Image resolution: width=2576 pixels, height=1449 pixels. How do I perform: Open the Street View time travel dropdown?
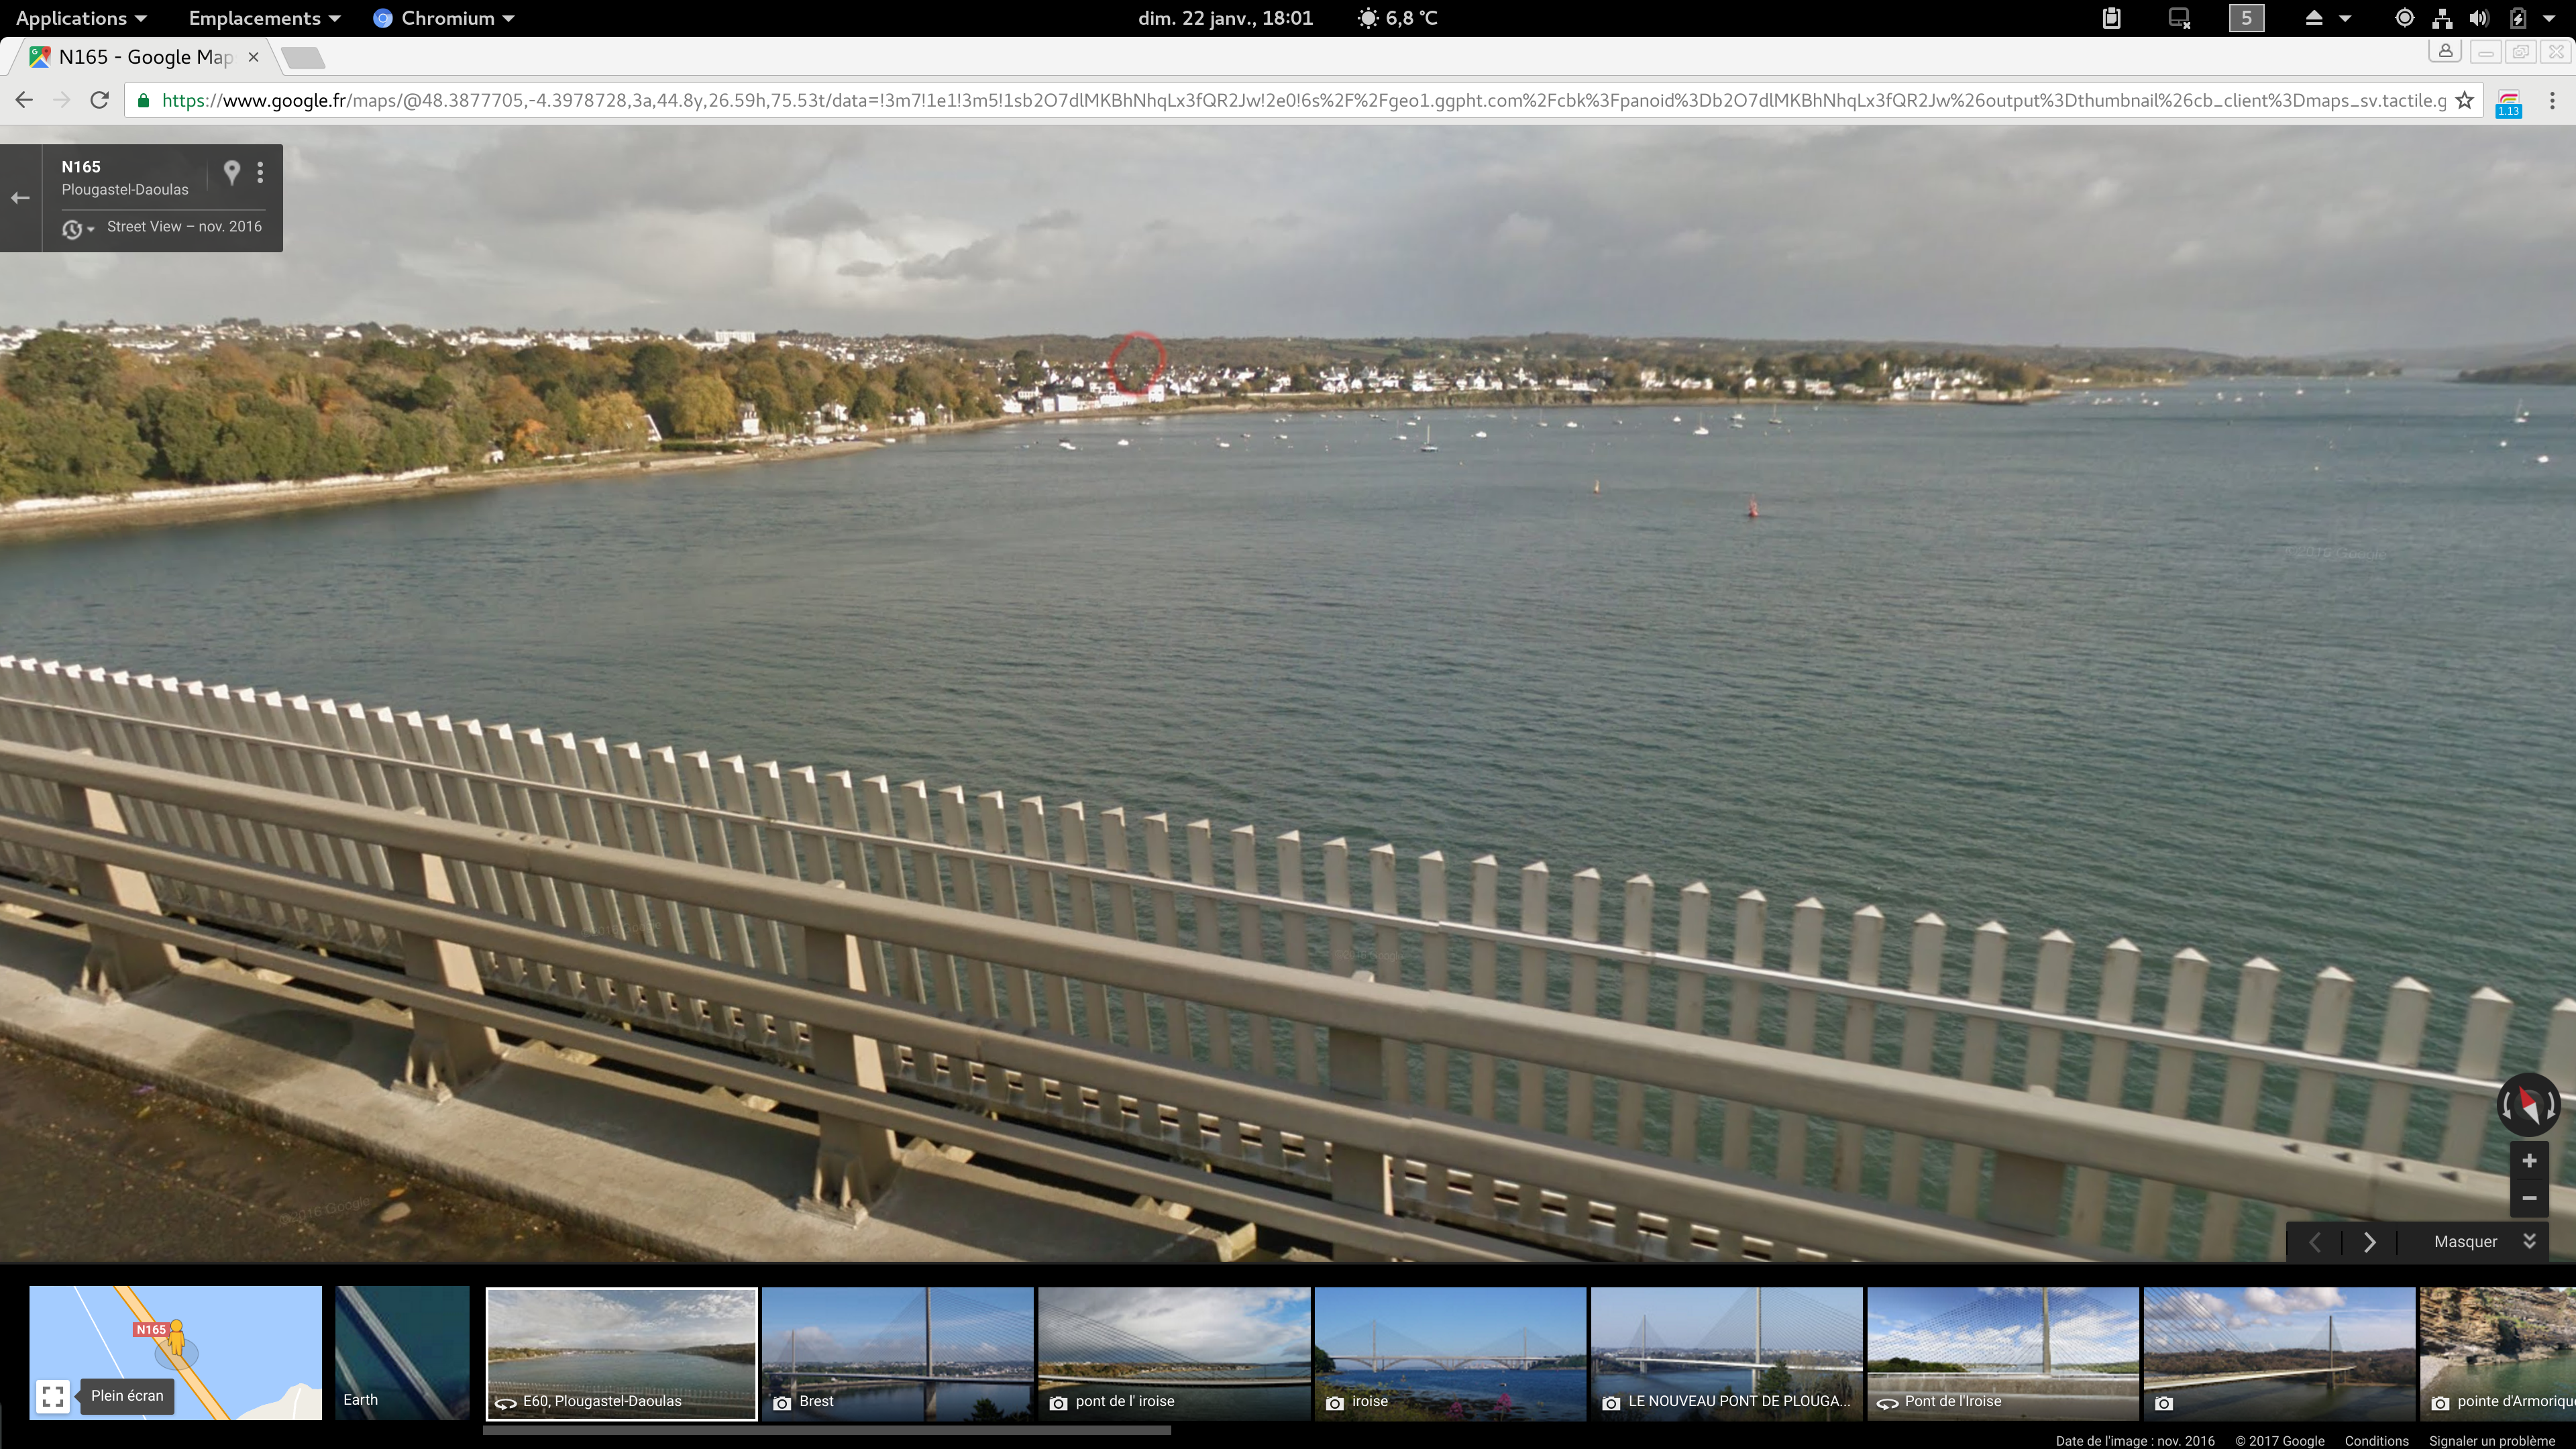click(x=77, y=229)
